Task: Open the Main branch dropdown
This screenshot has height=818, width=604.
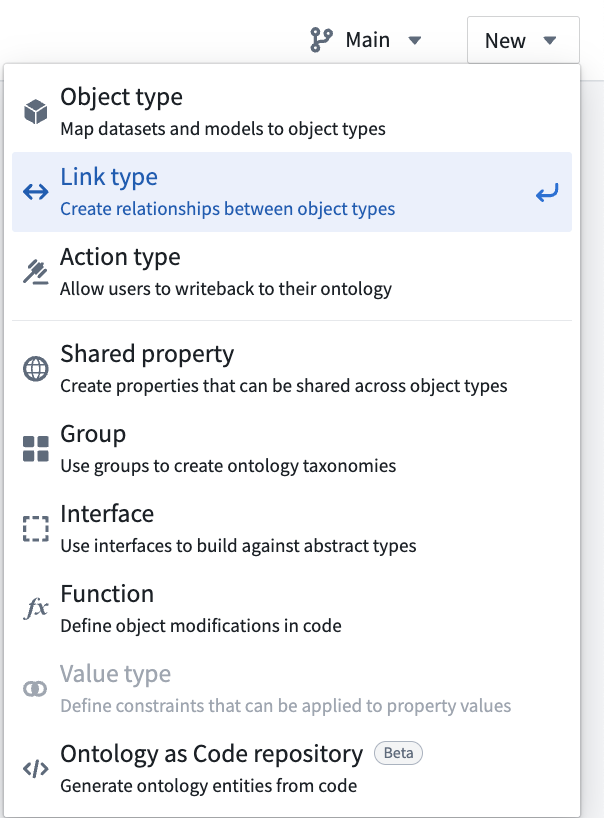Action: point(366,40)
